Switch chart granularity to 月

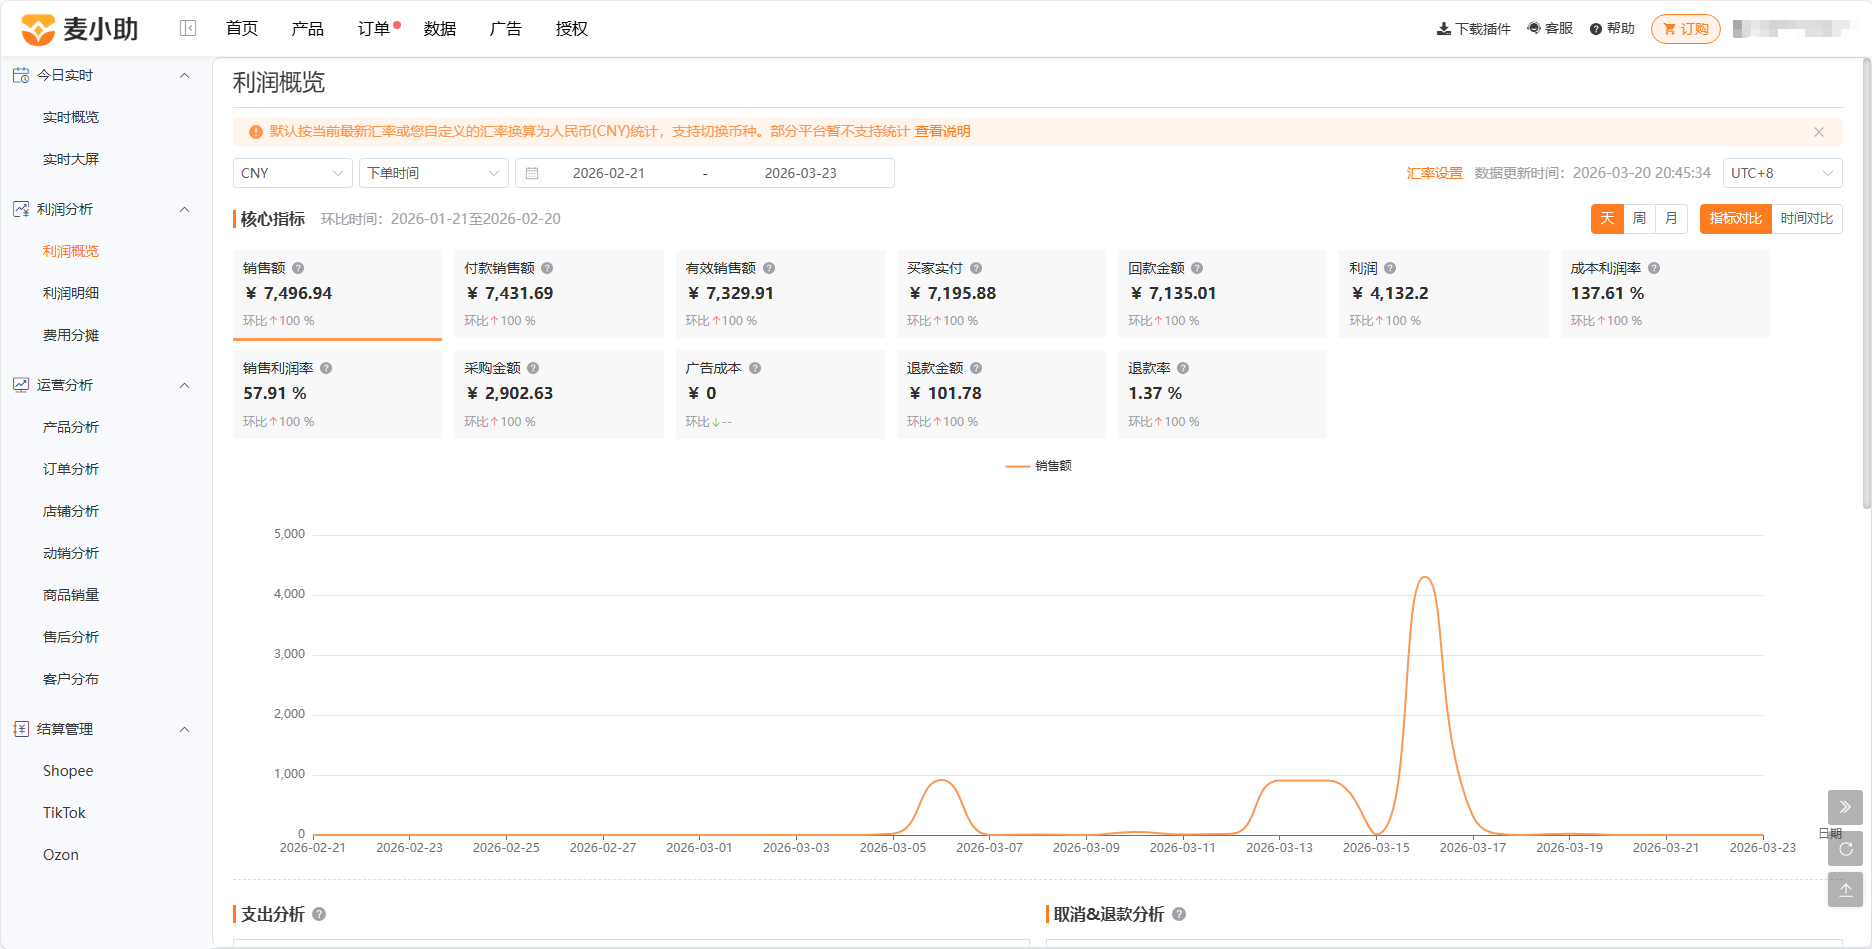point(1671,218)
